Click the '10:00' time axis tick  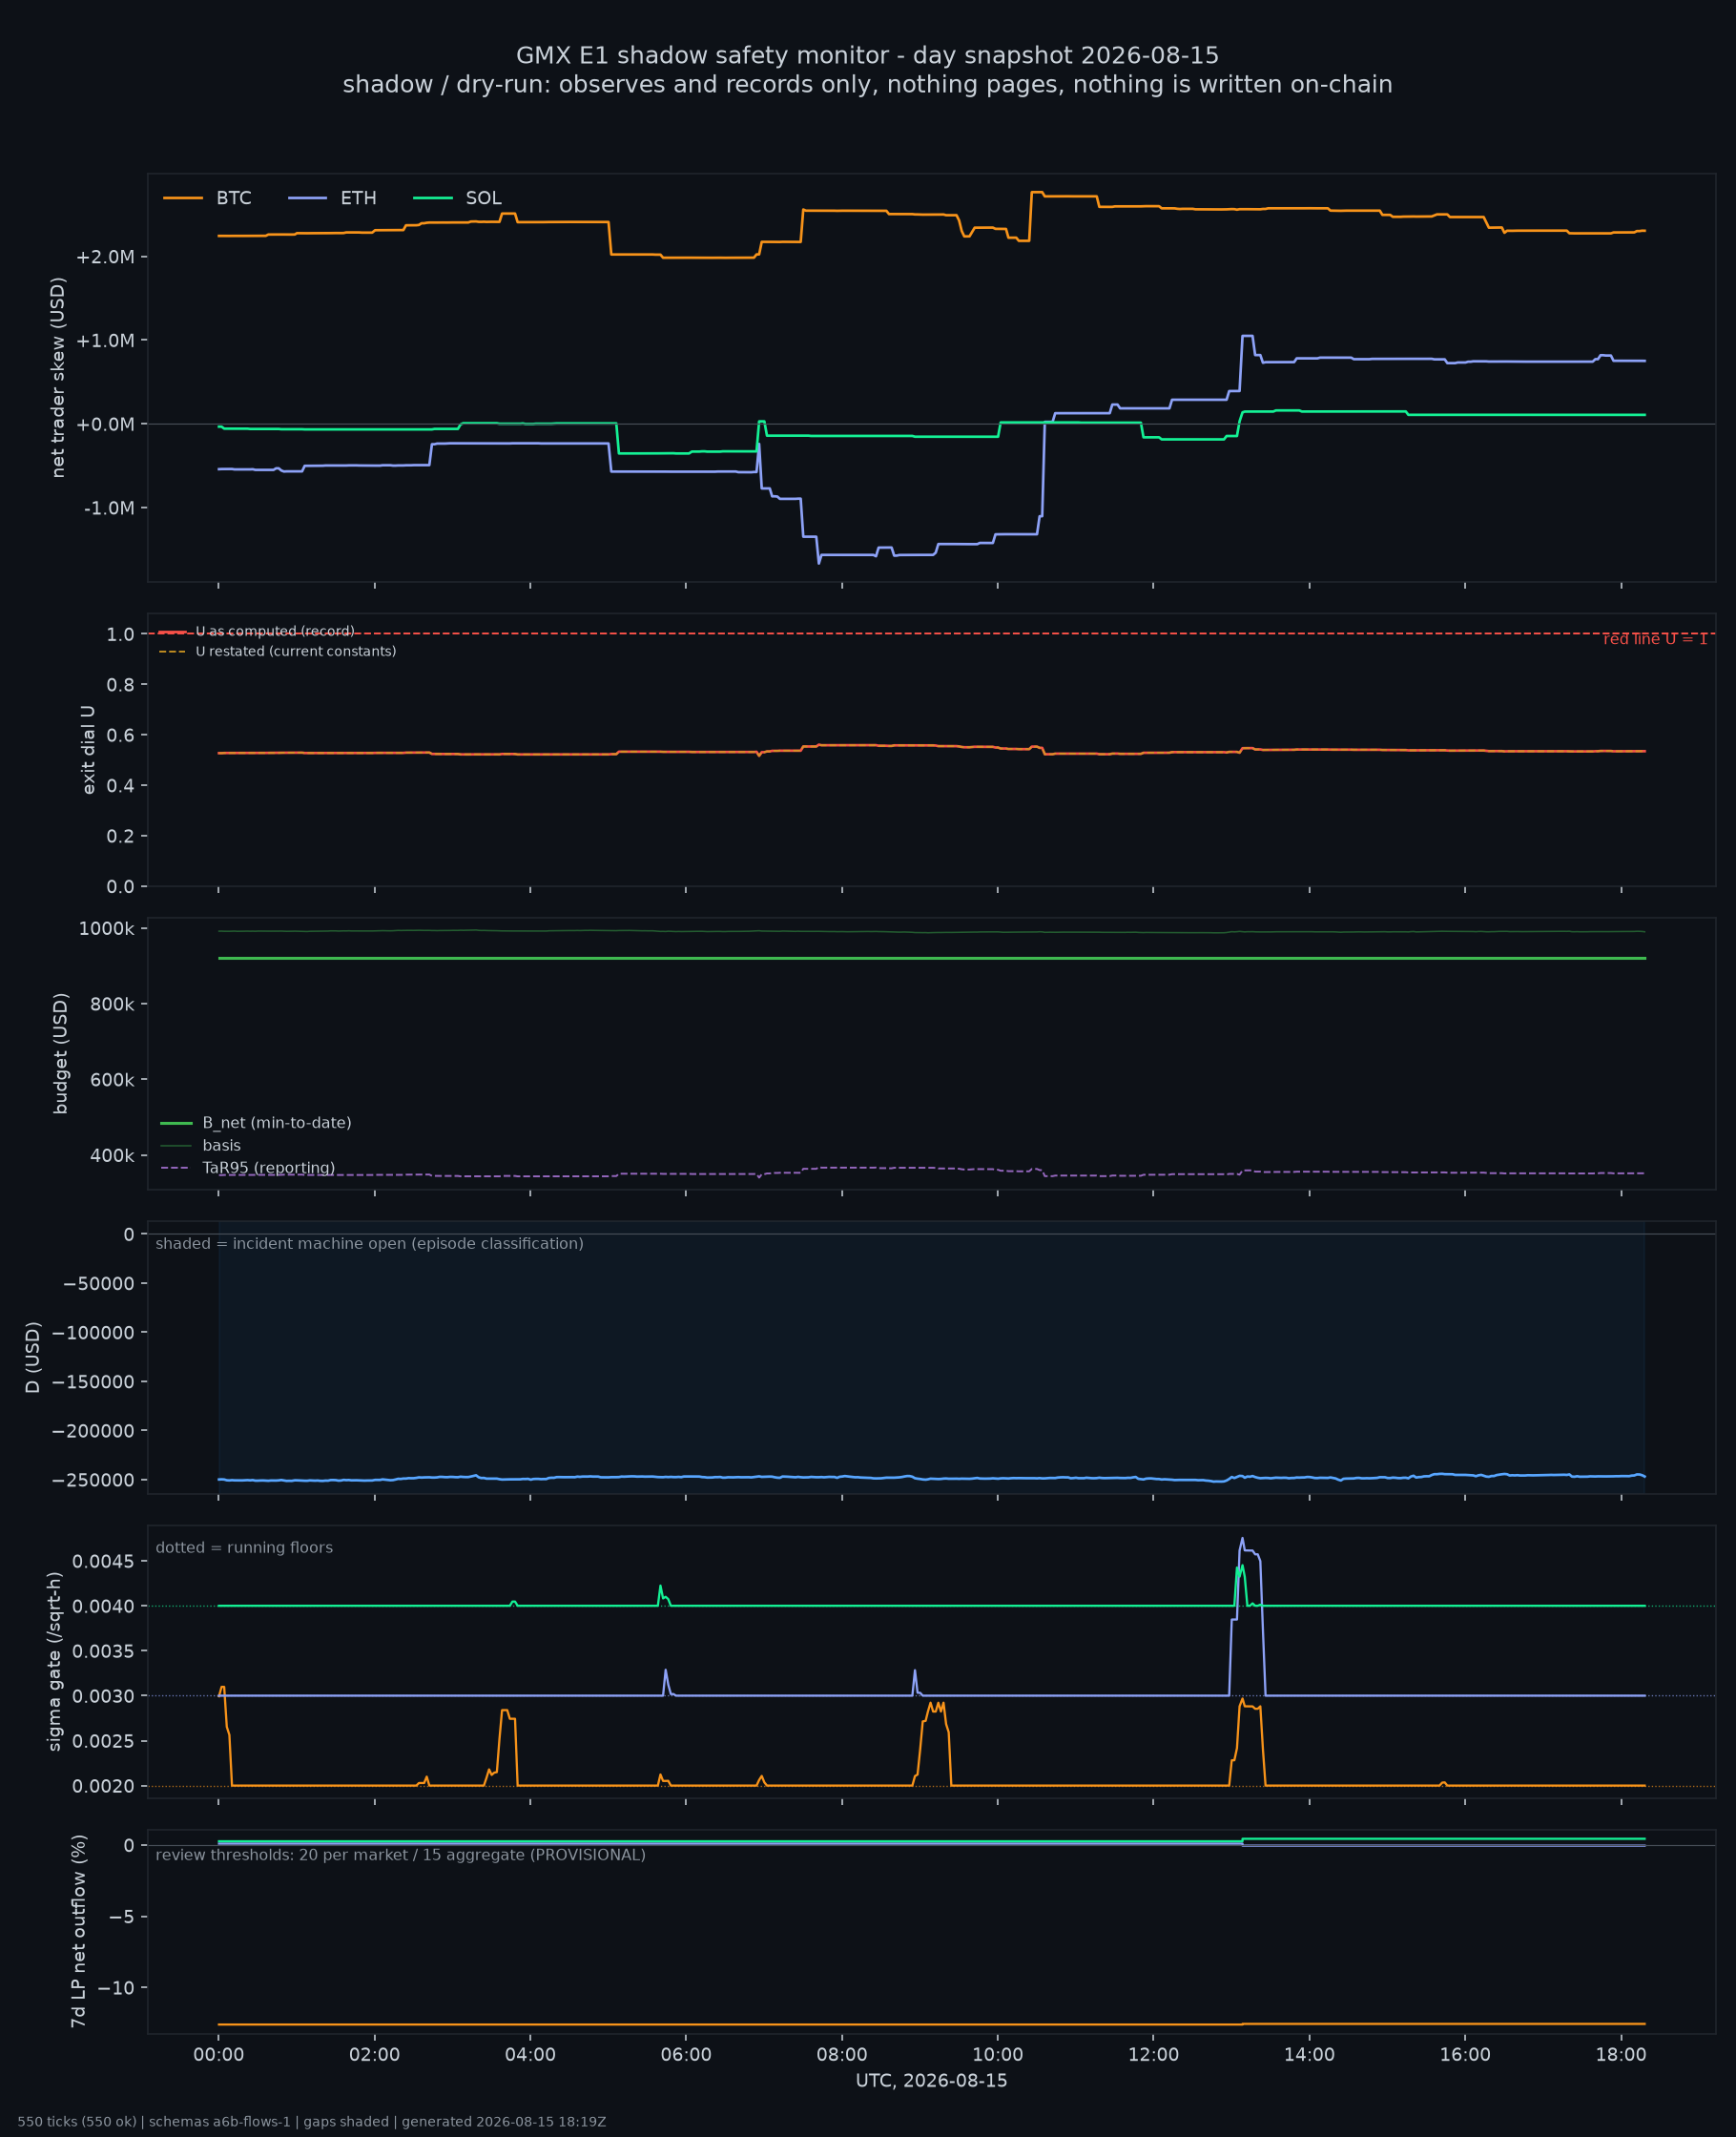pyautogui.click(x=998, y=2056)
